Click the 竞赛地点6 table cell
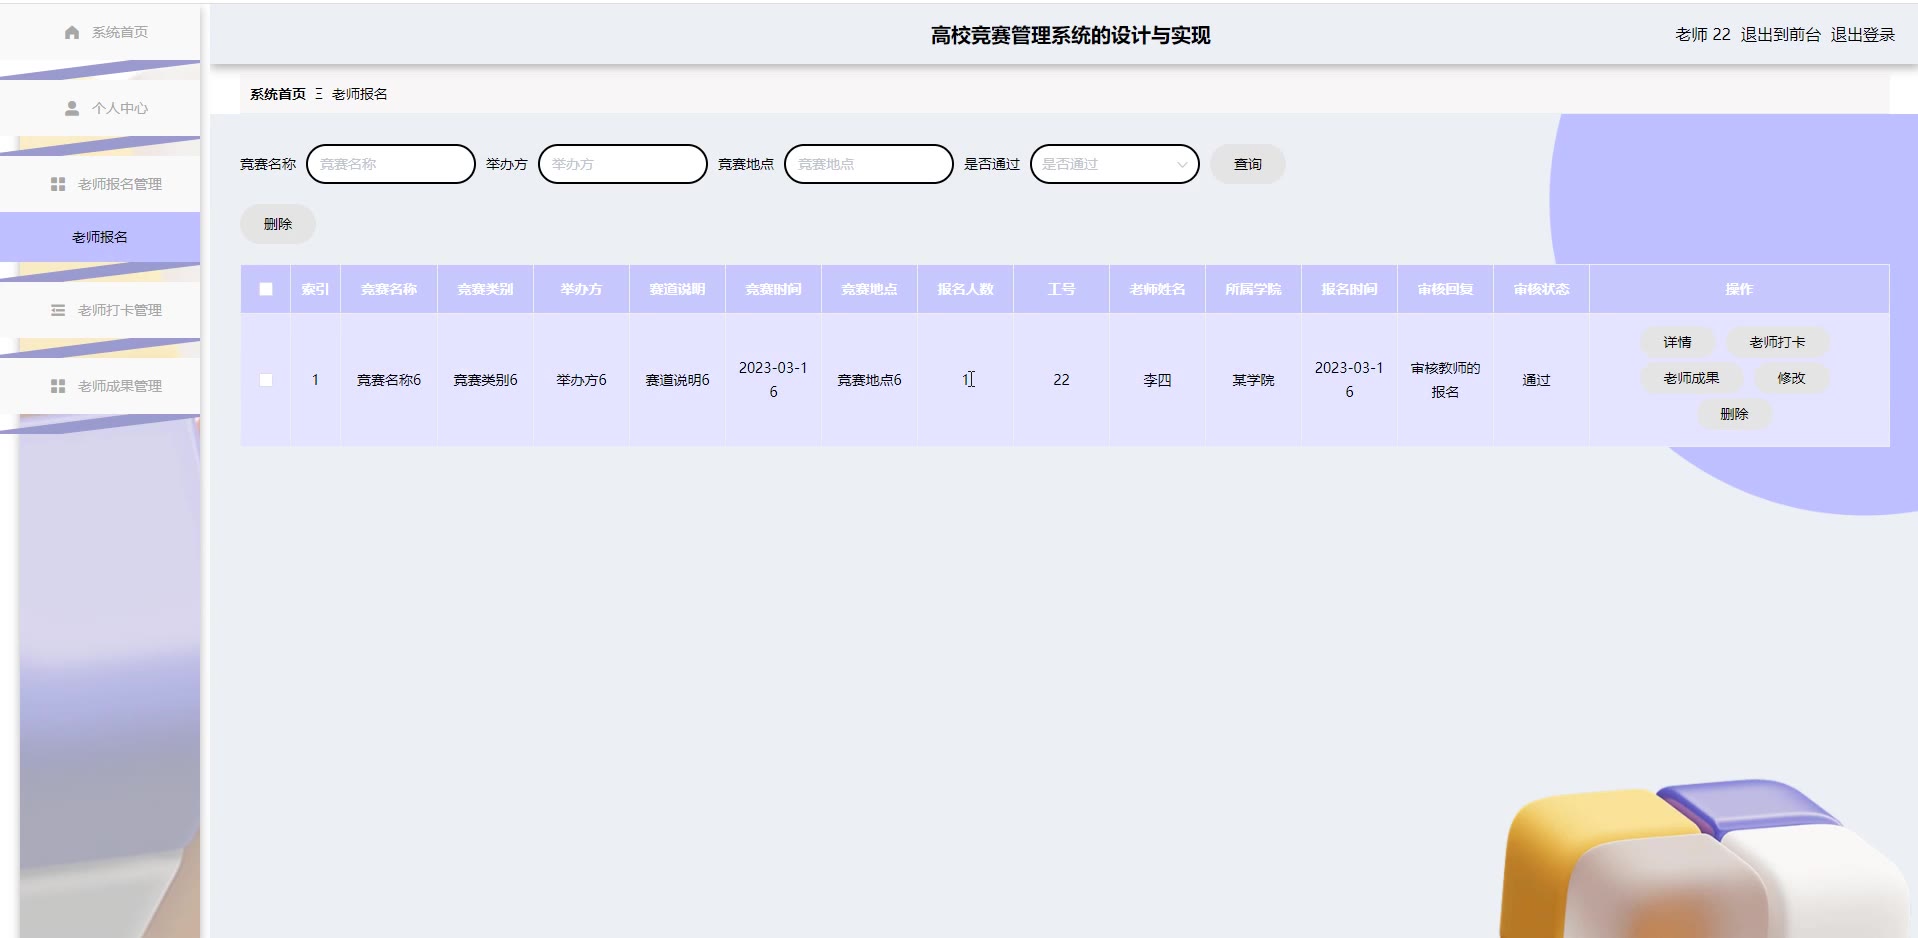This screenshot has height=938, width=1918. [x=869, y=380]
